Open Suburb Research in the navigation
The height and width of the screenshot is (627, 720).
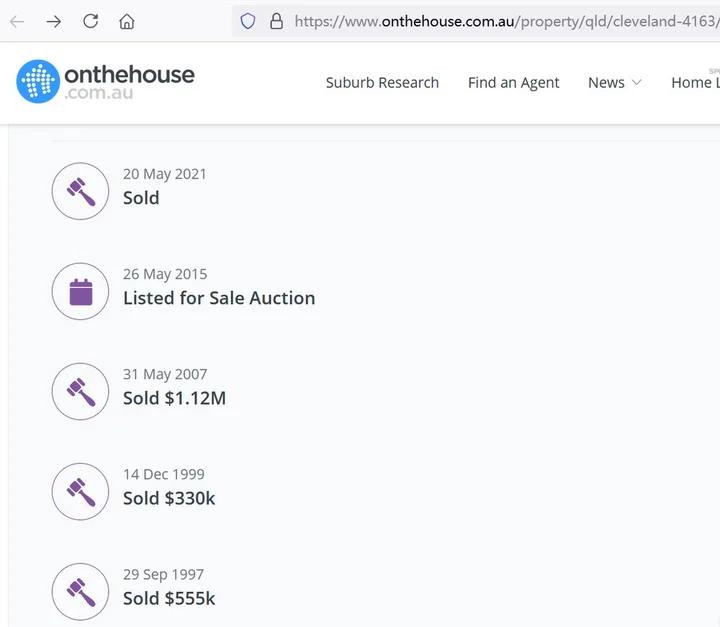[382, 83]
